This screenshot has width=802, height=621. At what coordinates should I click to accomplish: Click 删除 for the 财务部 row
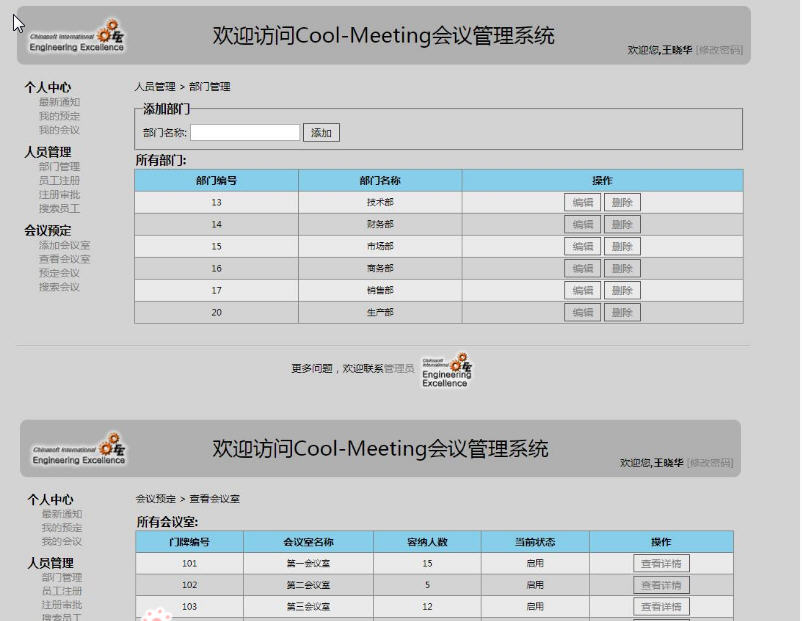pos(622,224)
